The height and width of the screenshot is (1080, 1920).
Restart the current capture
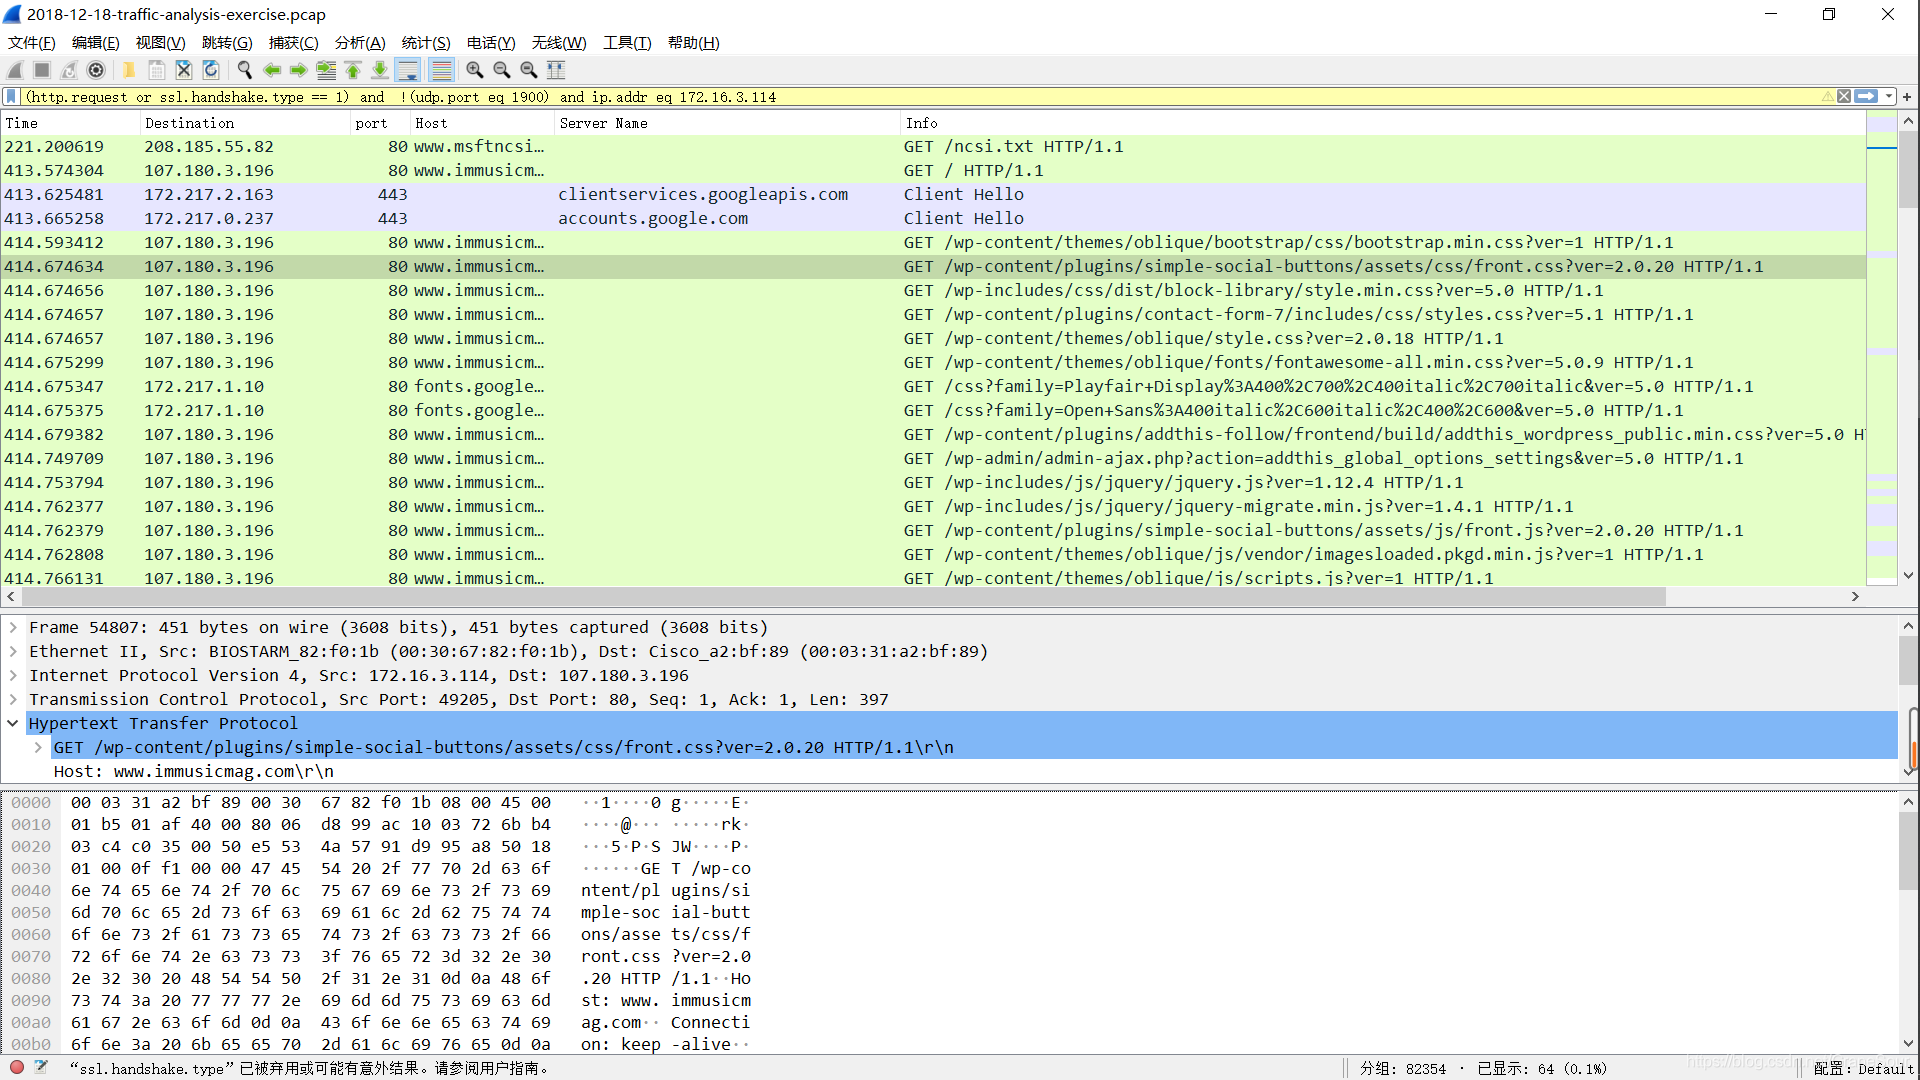point(69,70)
